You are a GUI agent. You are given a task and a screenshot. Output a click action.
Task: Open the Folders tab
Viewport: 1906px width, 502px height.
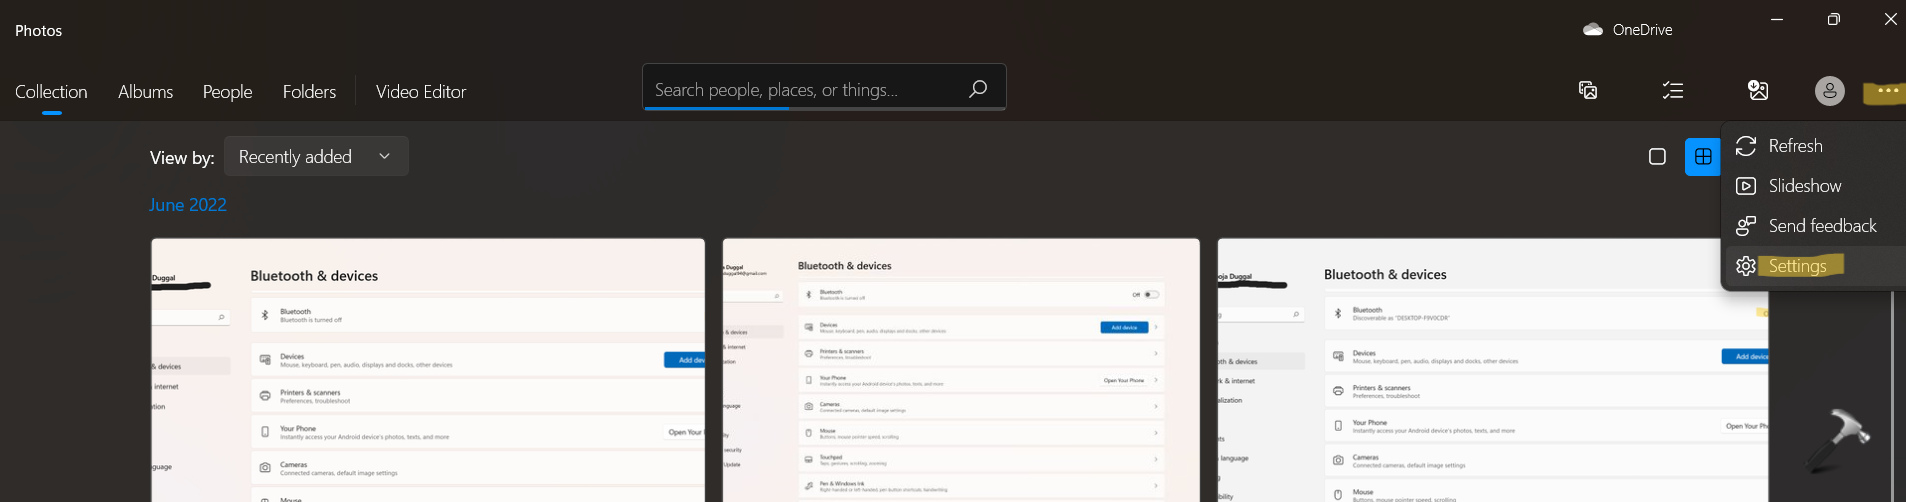coord(309,92)
